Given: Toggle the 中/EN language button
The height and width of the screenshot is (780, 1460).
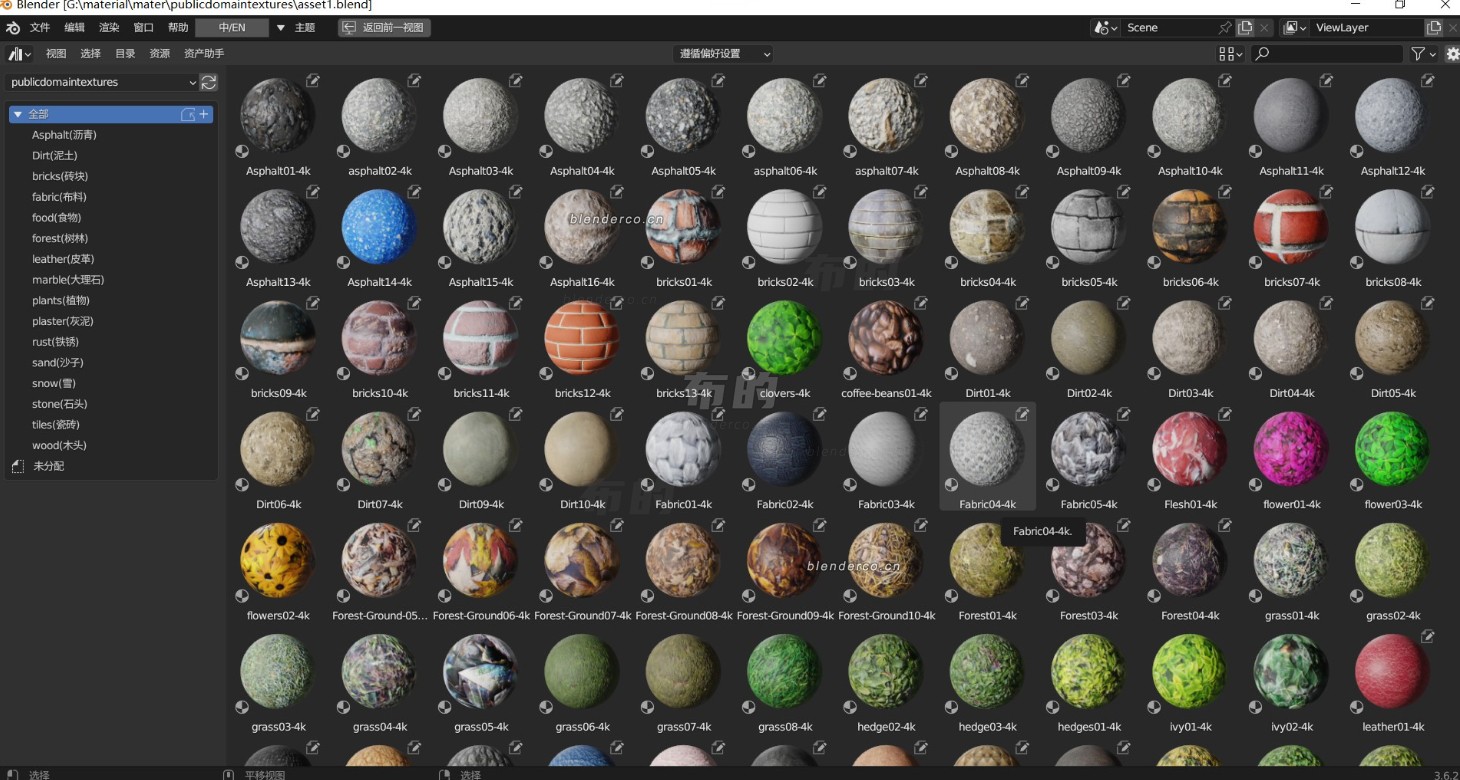Looking at the screenshot, I should (x=232, y=28).
